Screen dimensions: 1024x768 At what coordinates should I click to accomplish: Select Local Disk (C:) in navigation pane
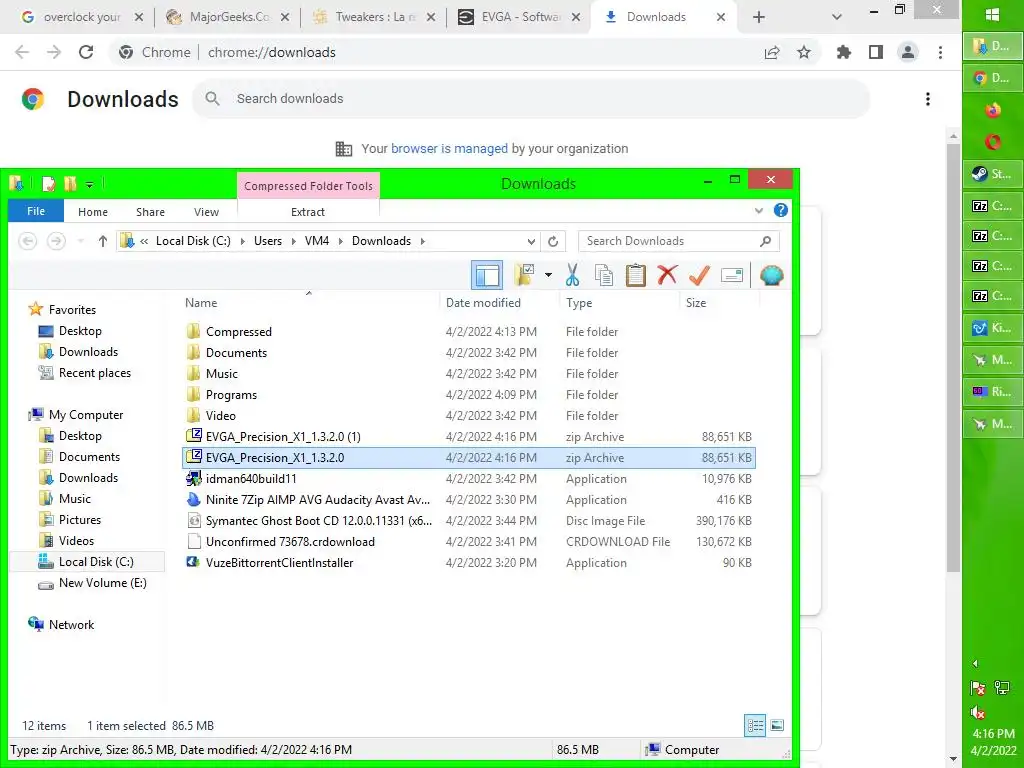click(96, 562)
